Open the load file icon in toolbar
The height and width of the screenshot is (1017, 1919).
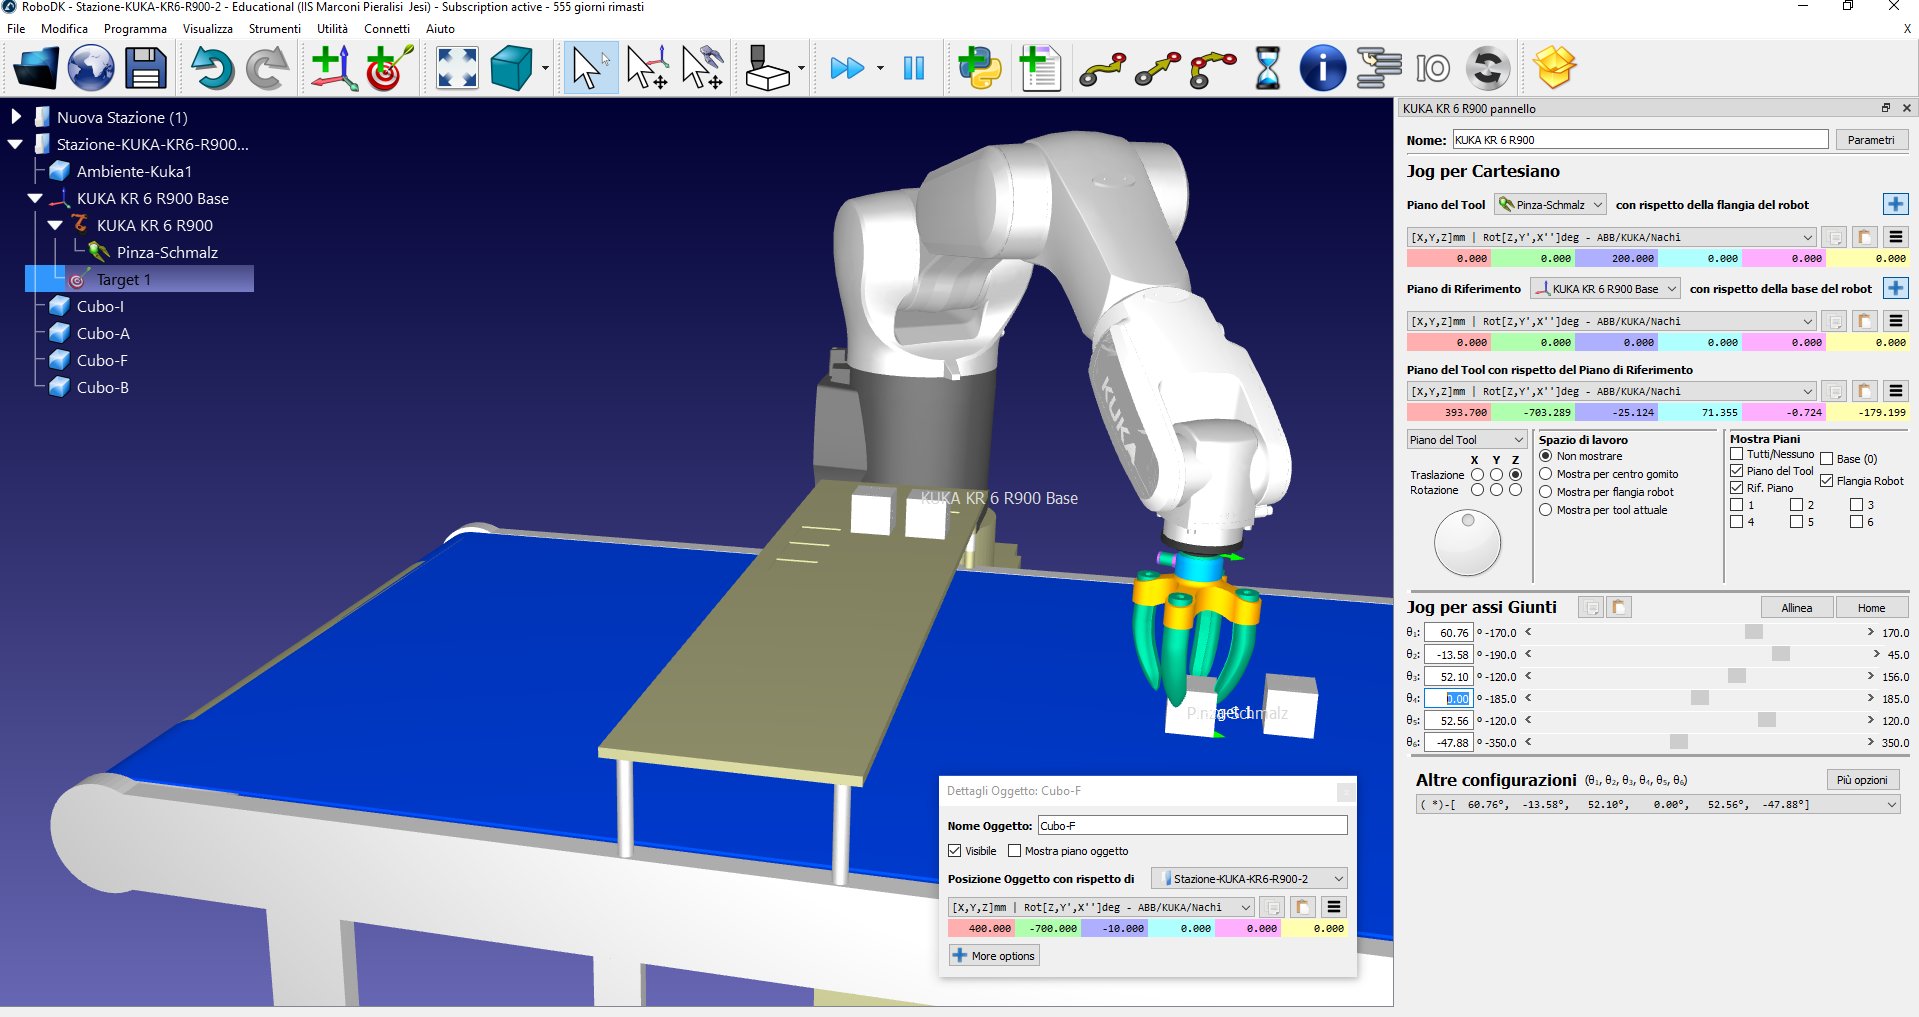36,68
